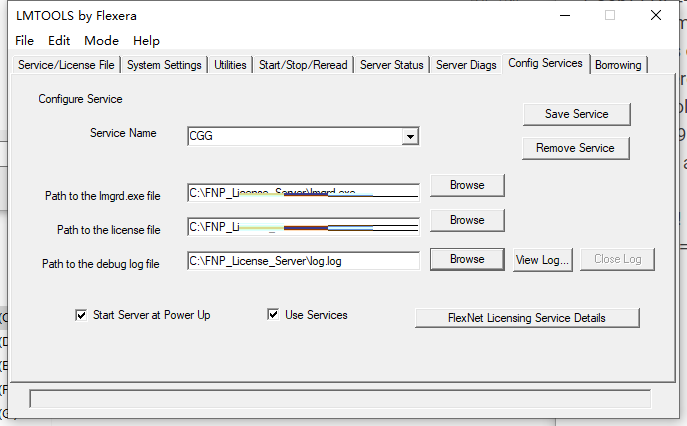Click the lmgrd.exe path input field
Viewport: 687px width, 426px height.
point(303,193)
